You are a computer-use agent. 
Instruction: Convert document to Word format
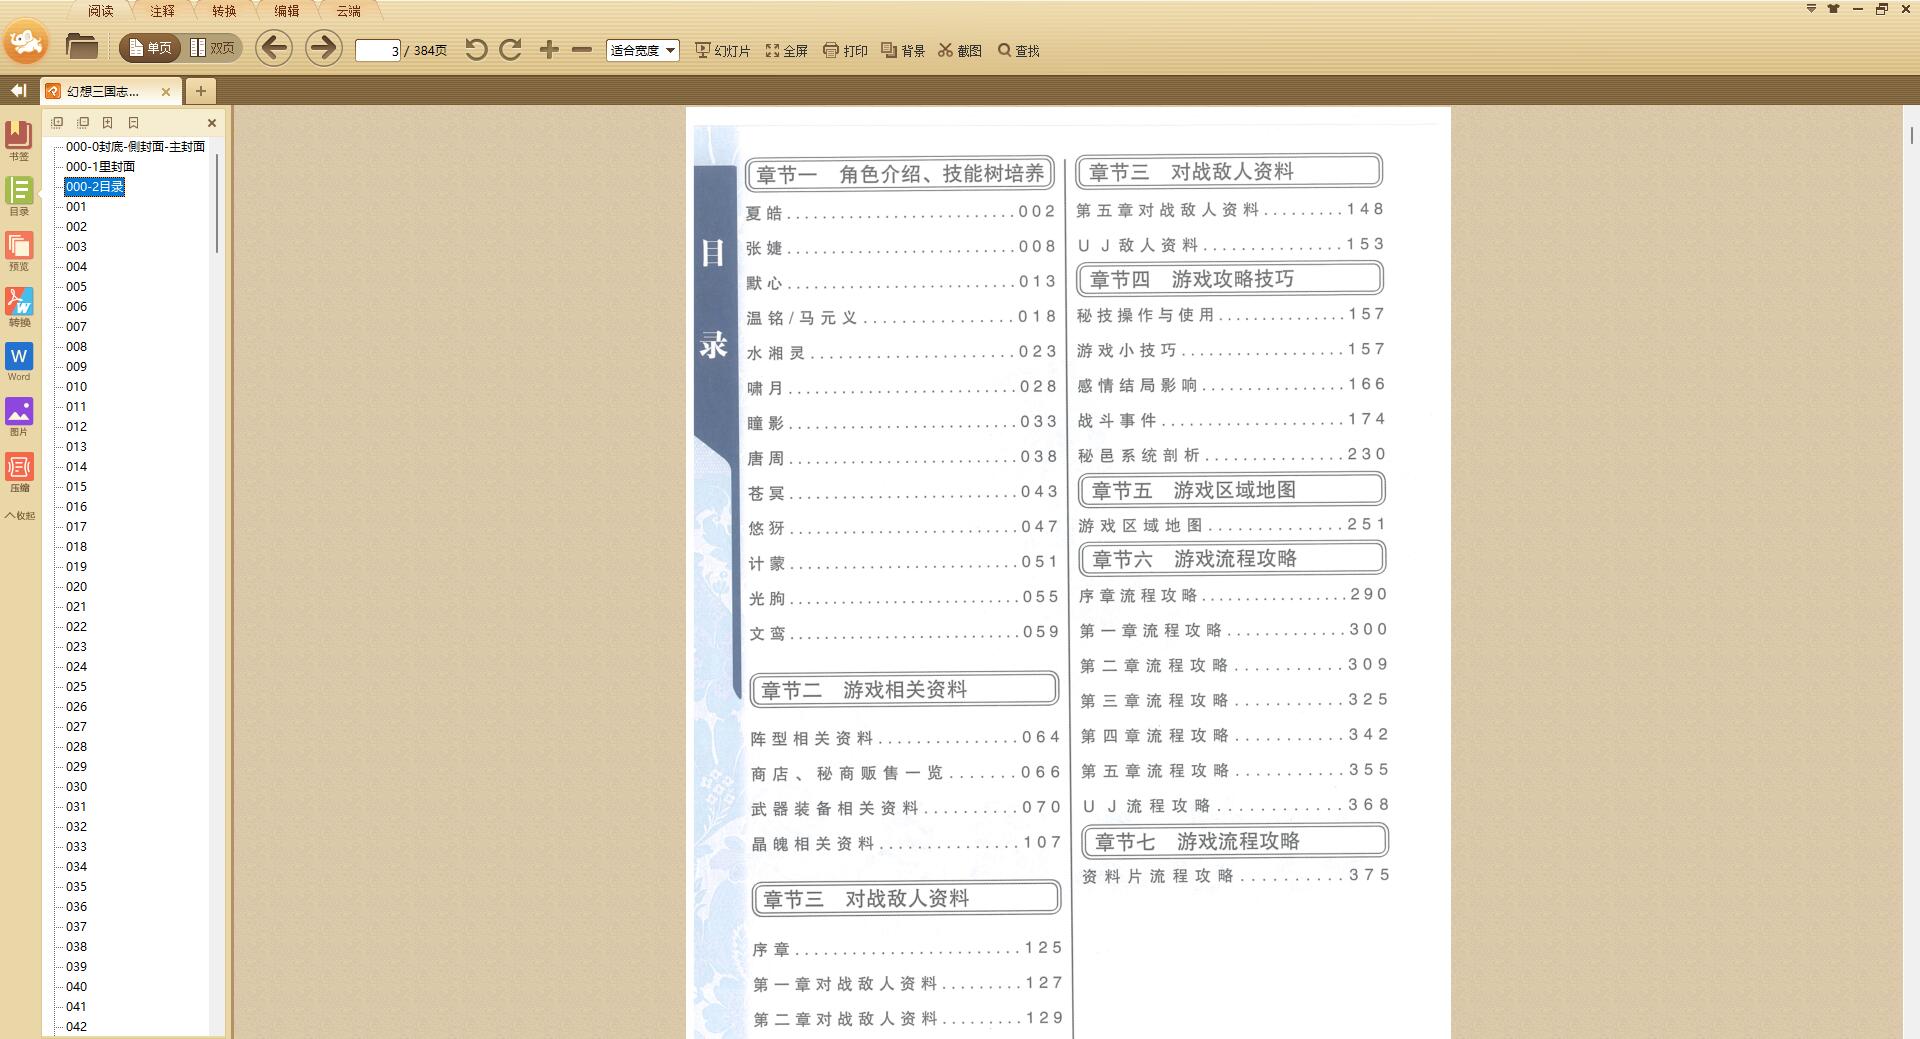click(x=19, y=360)
